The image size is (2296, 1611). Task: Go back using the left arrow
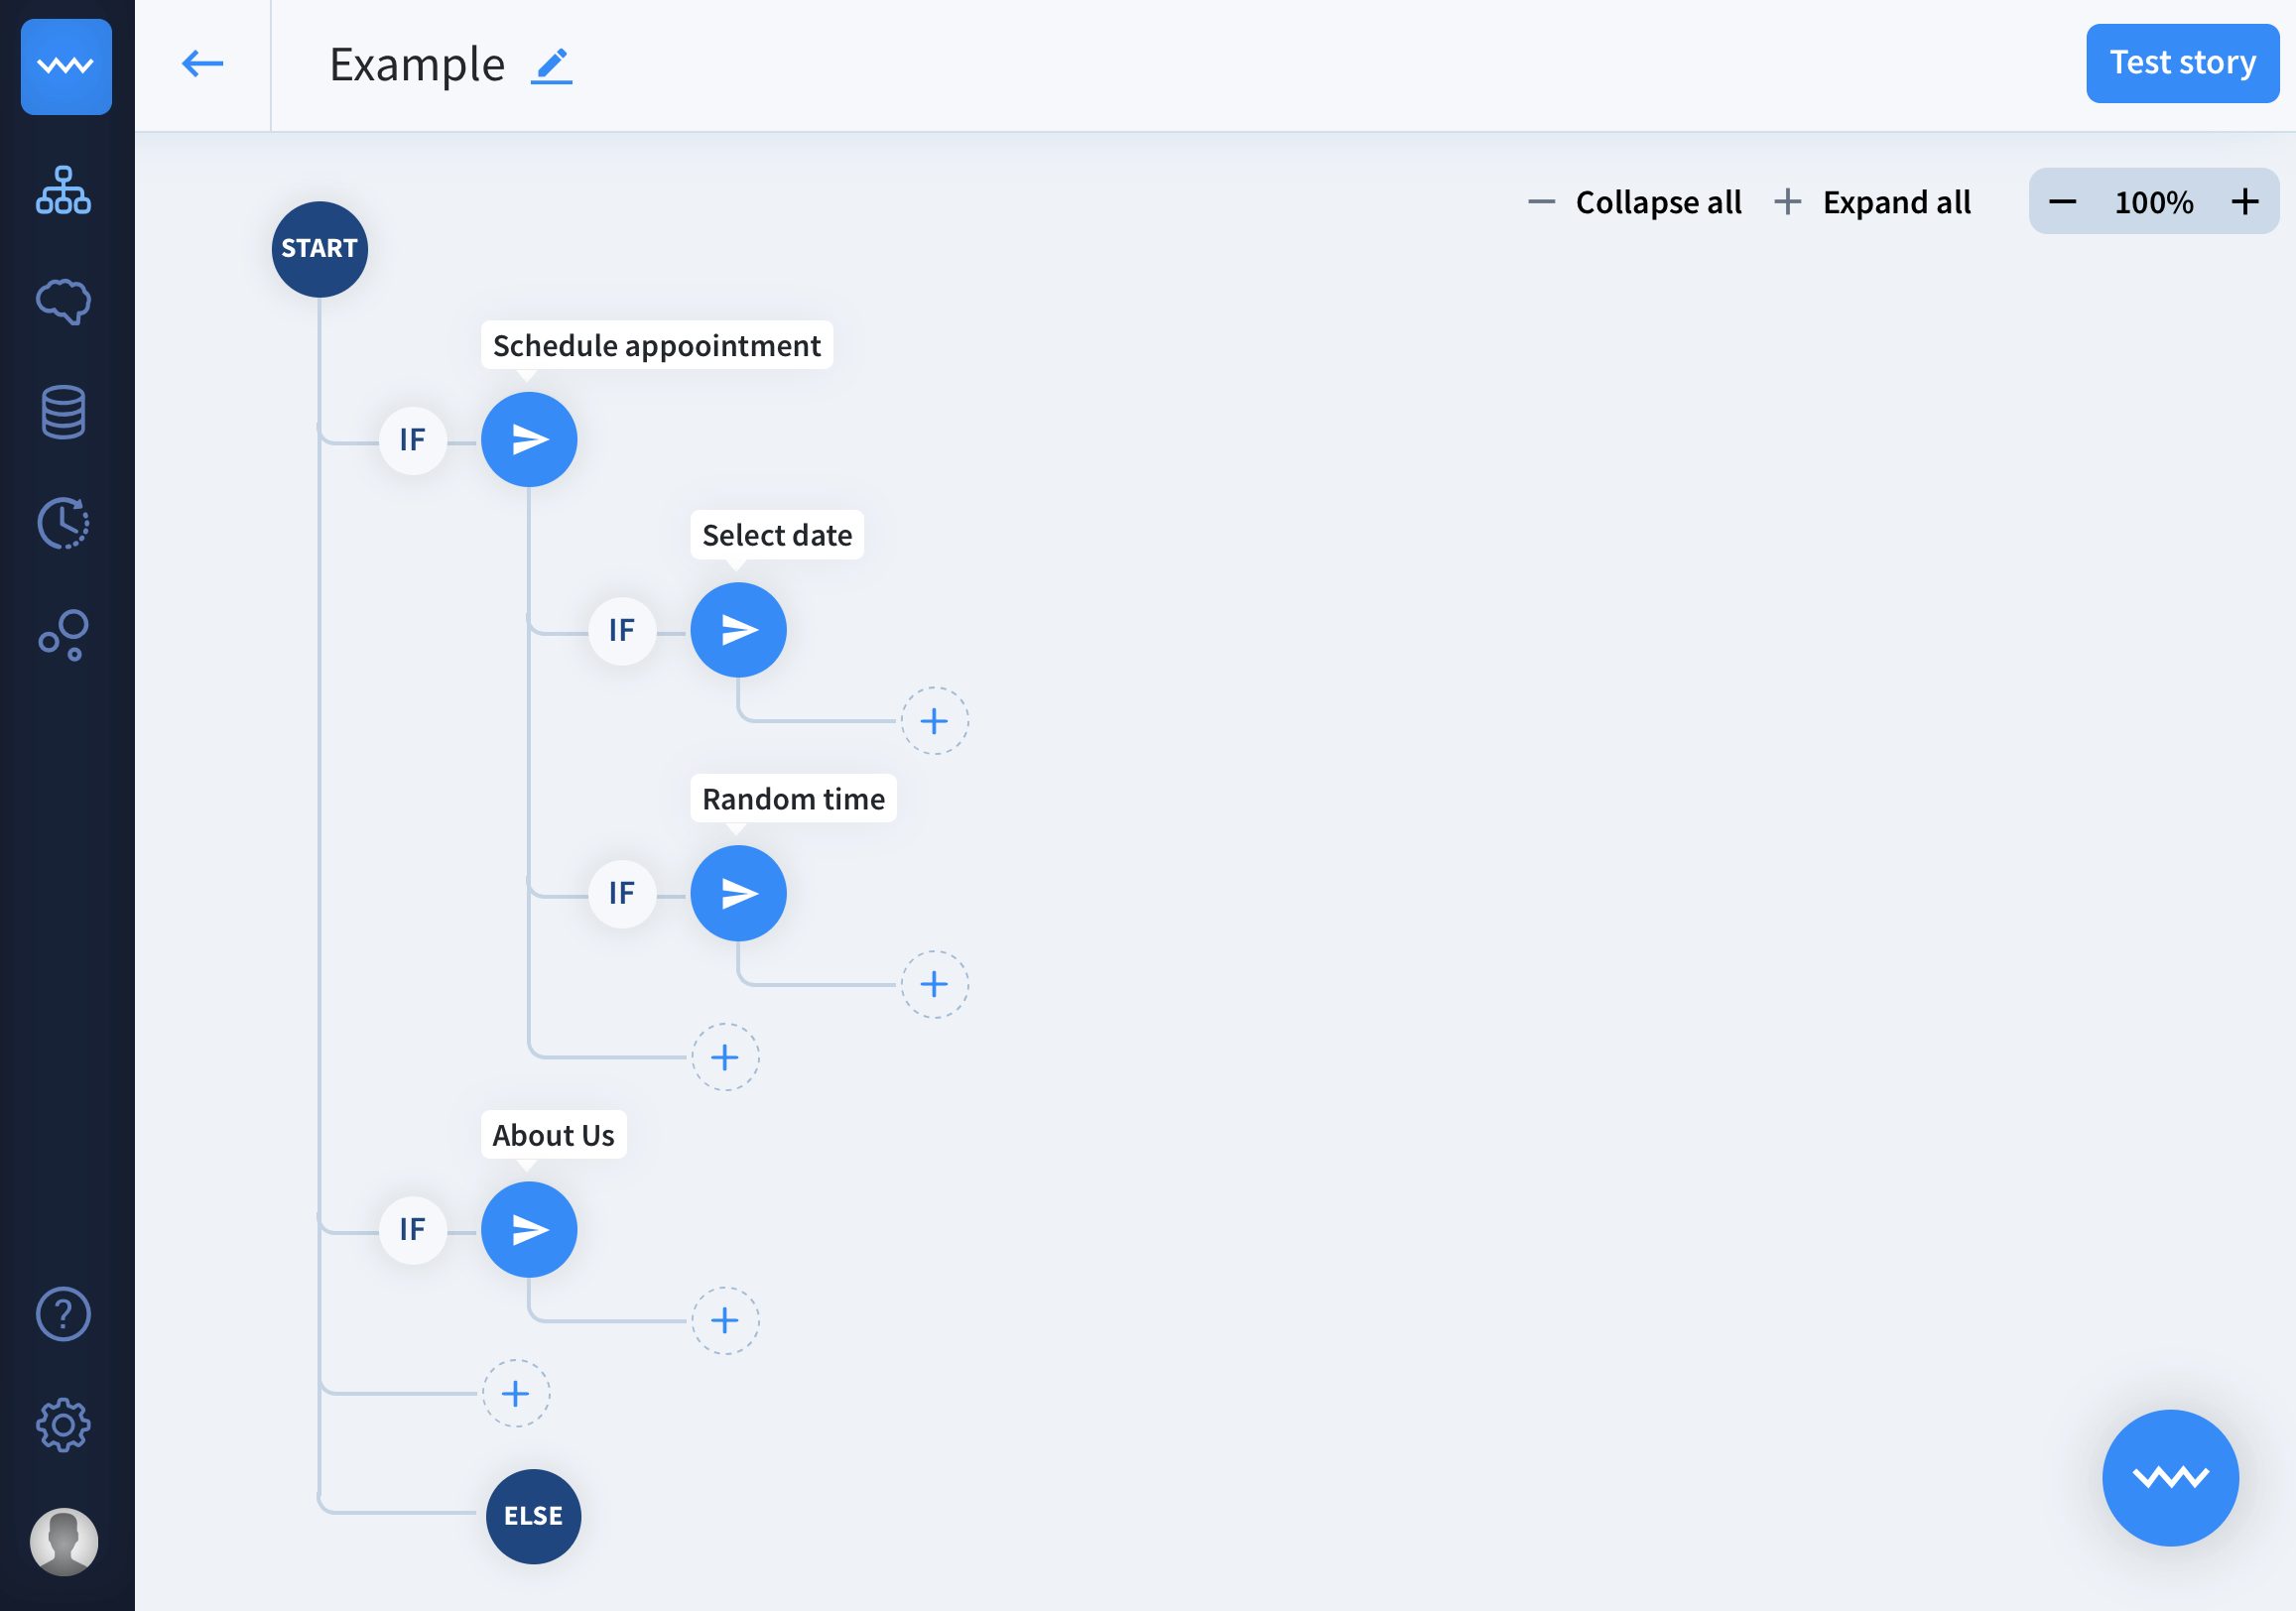pyautogui.click(x=202, y=65)
